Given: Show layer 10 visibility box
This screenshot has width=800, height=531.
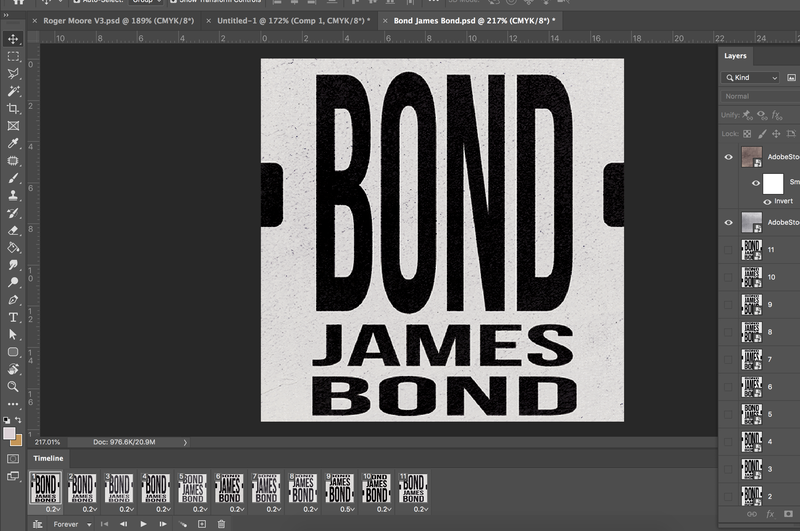Looking at the screenshot, I should click(x=728, y=277).
